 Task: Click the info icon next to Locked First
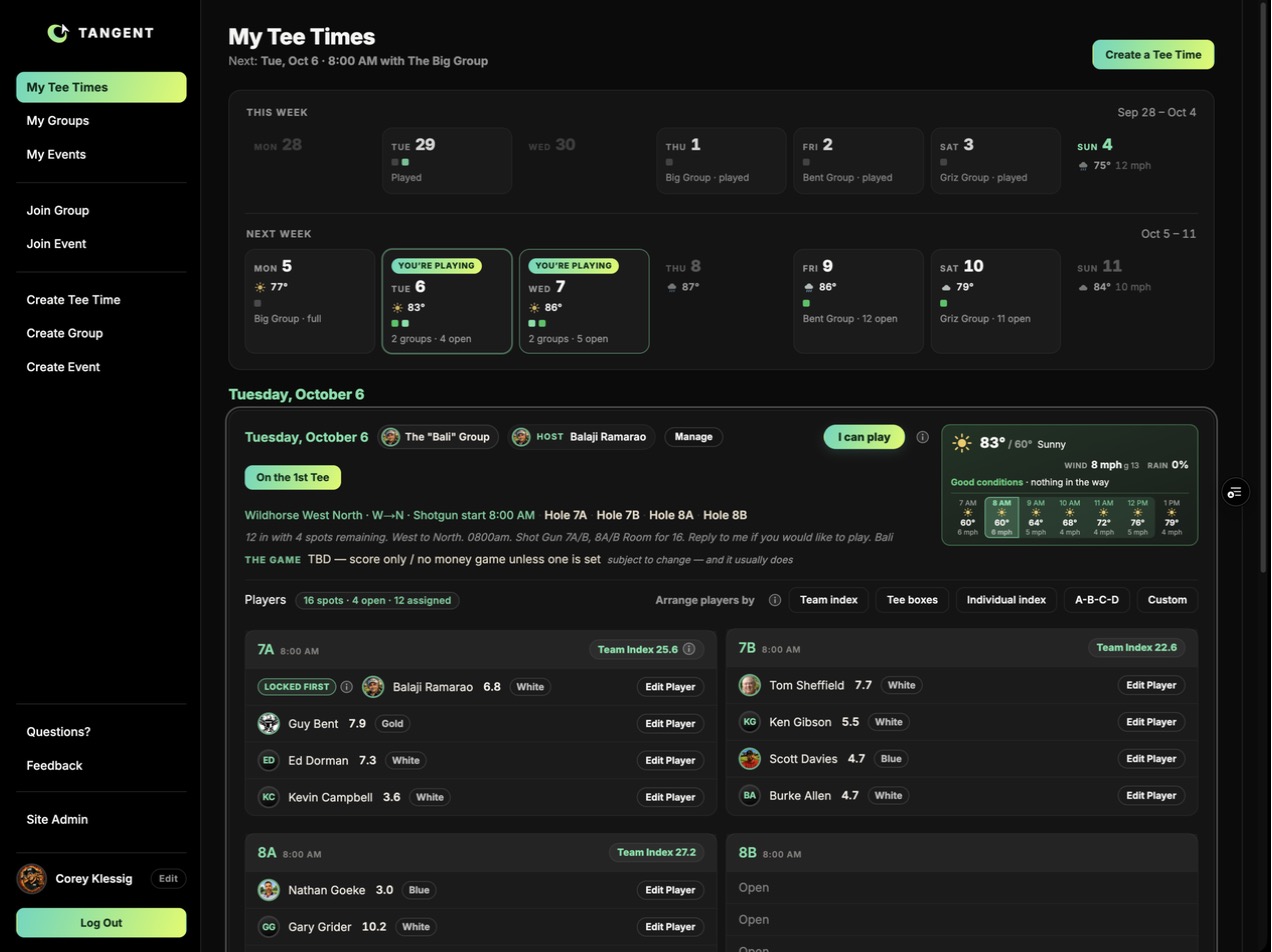point(347,687)
